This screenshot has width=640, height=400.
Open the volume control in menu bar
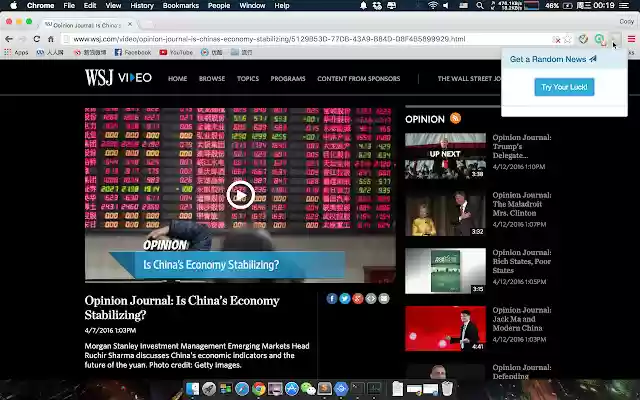(446, 5)
